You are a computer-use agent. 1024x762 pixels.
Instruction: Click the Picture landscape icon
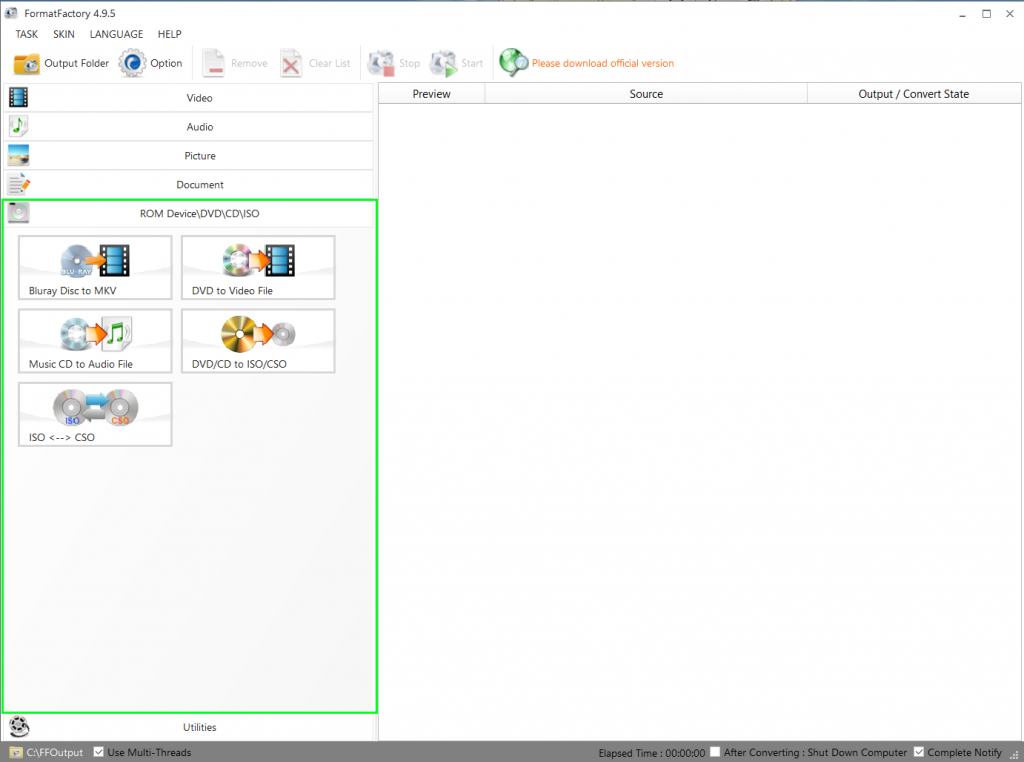[18, 155]
